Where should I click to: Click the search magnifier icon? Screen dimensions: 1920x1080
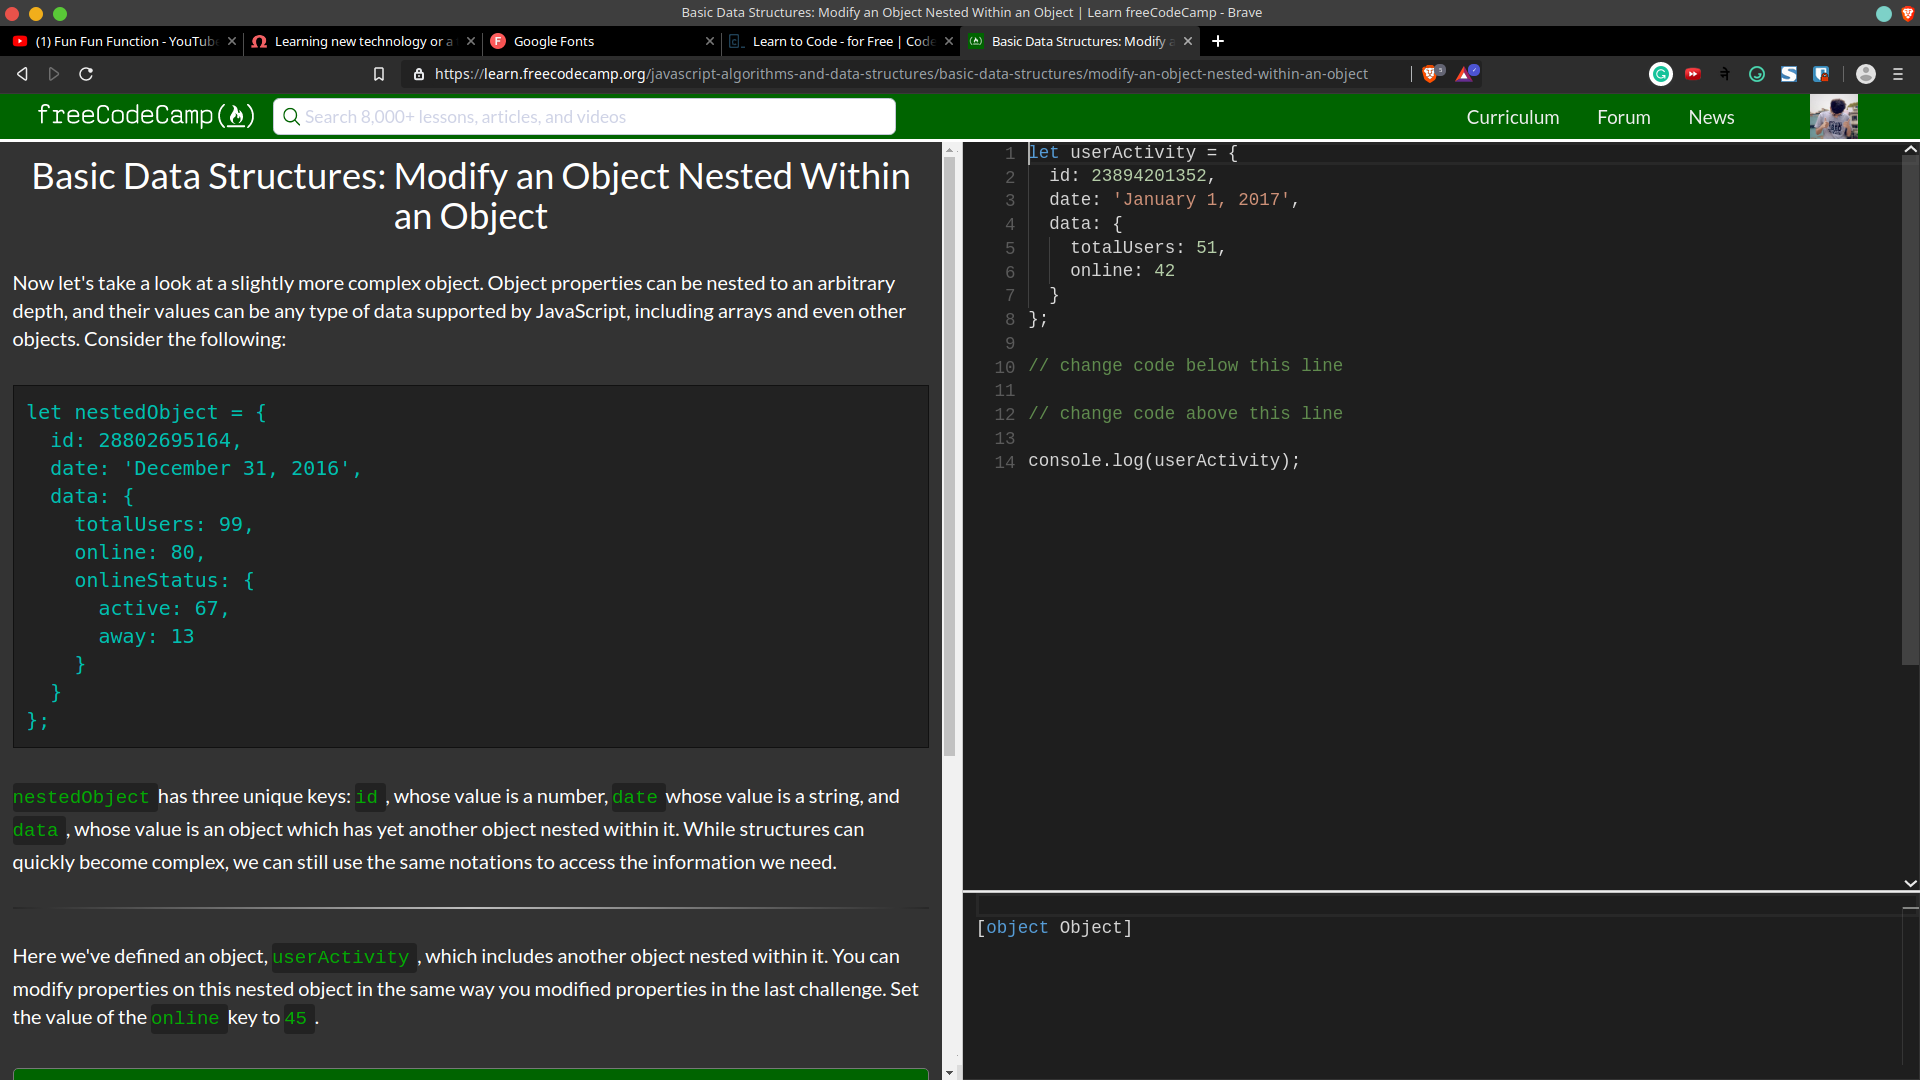291,117
